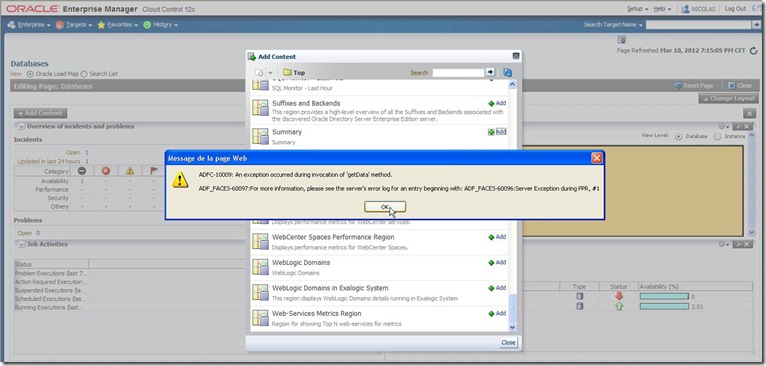
Task: Open the NICOLAS user menu
Action: coord(699,9)
